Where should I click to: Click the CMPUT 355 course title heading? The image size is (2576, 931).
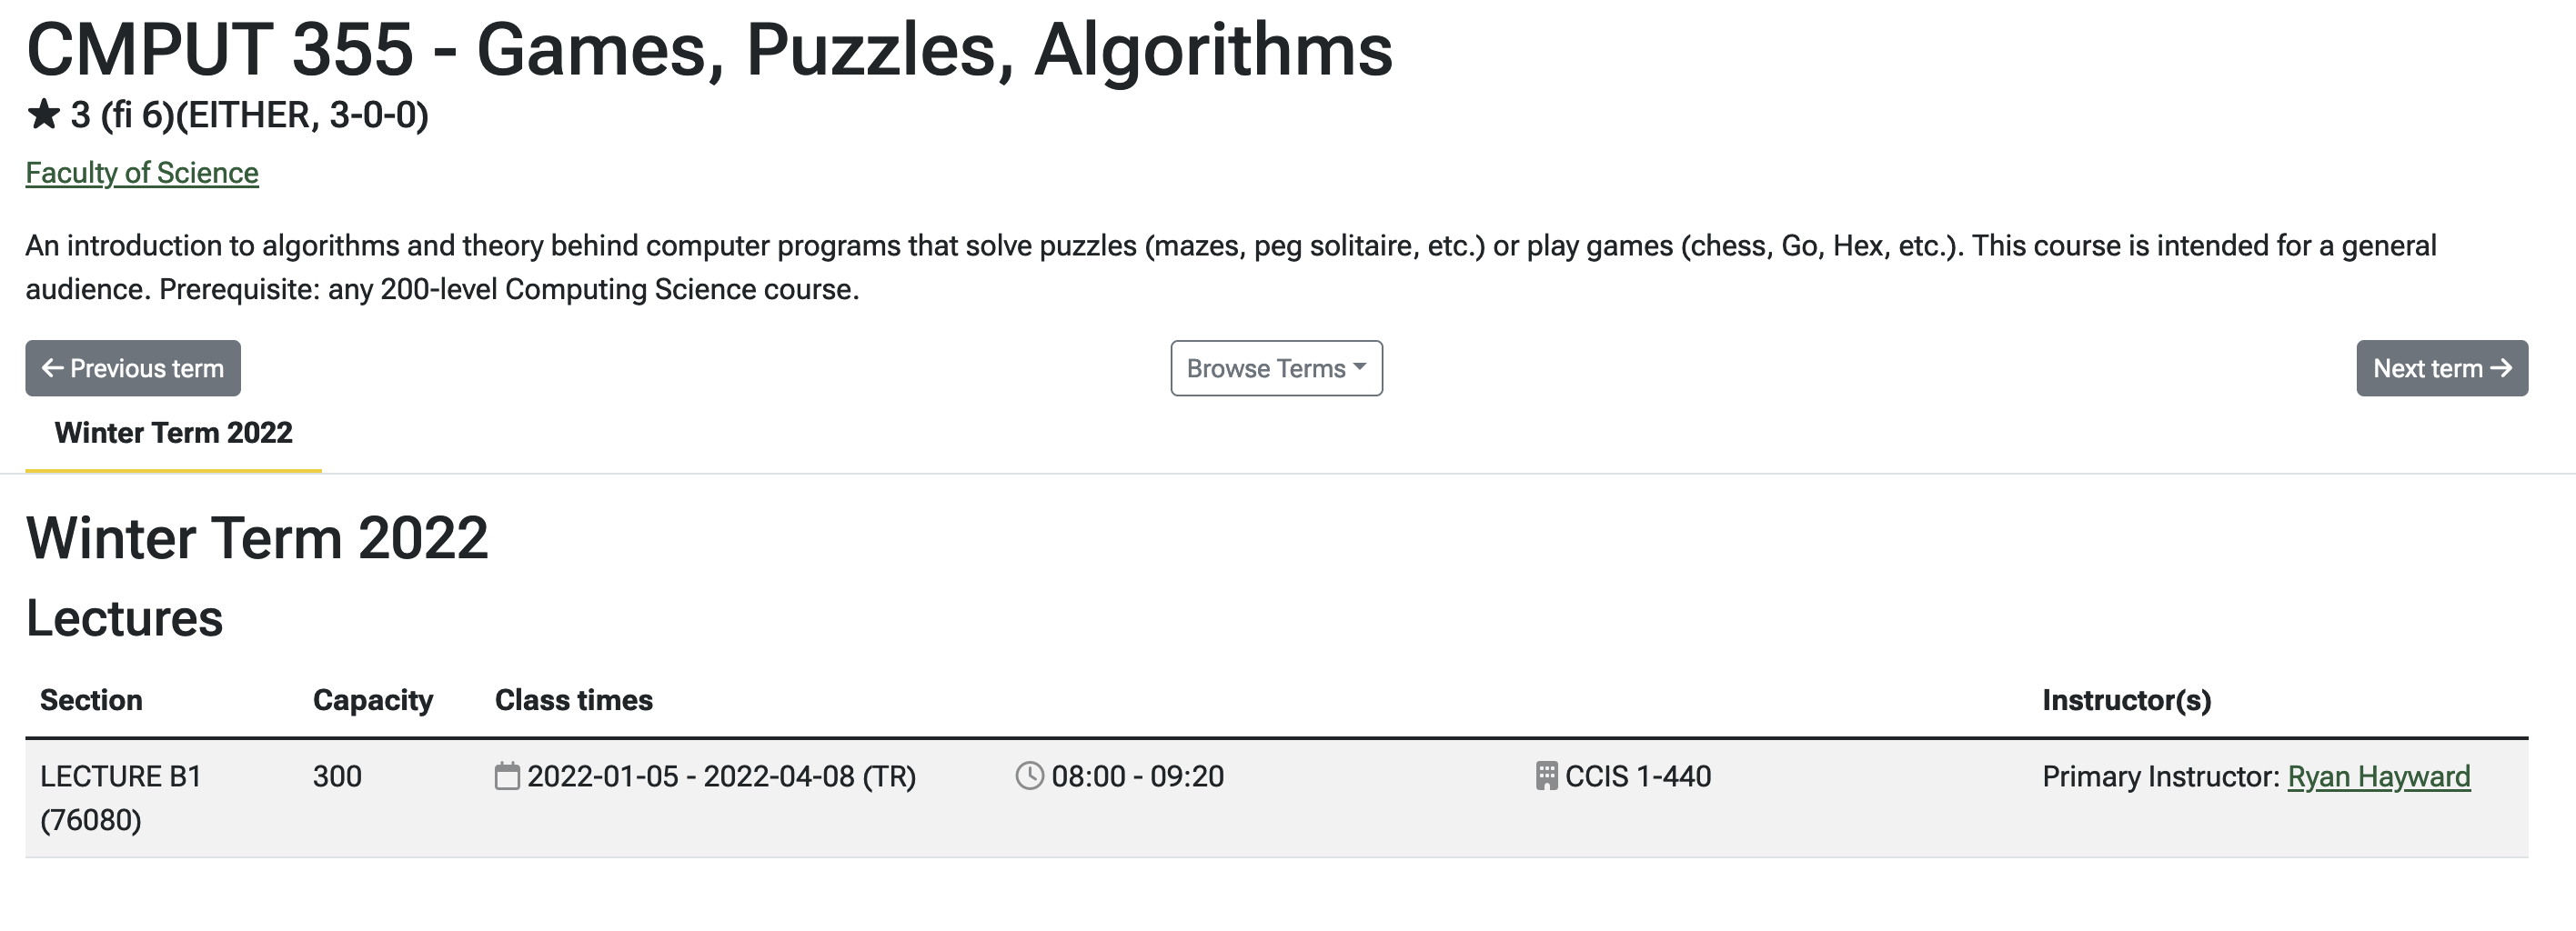[709, 49]
